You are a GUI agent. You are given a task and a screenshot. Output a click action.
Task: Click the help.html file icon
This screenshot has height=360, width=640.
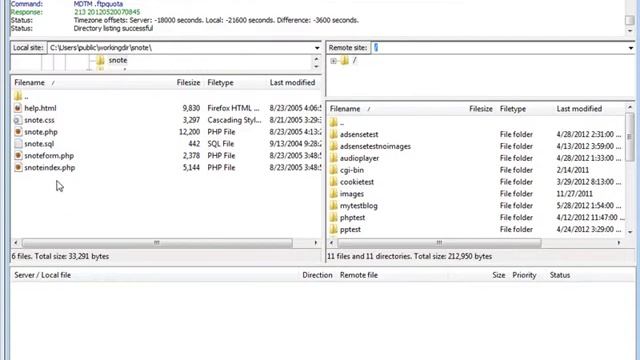(x=18, y=108)
